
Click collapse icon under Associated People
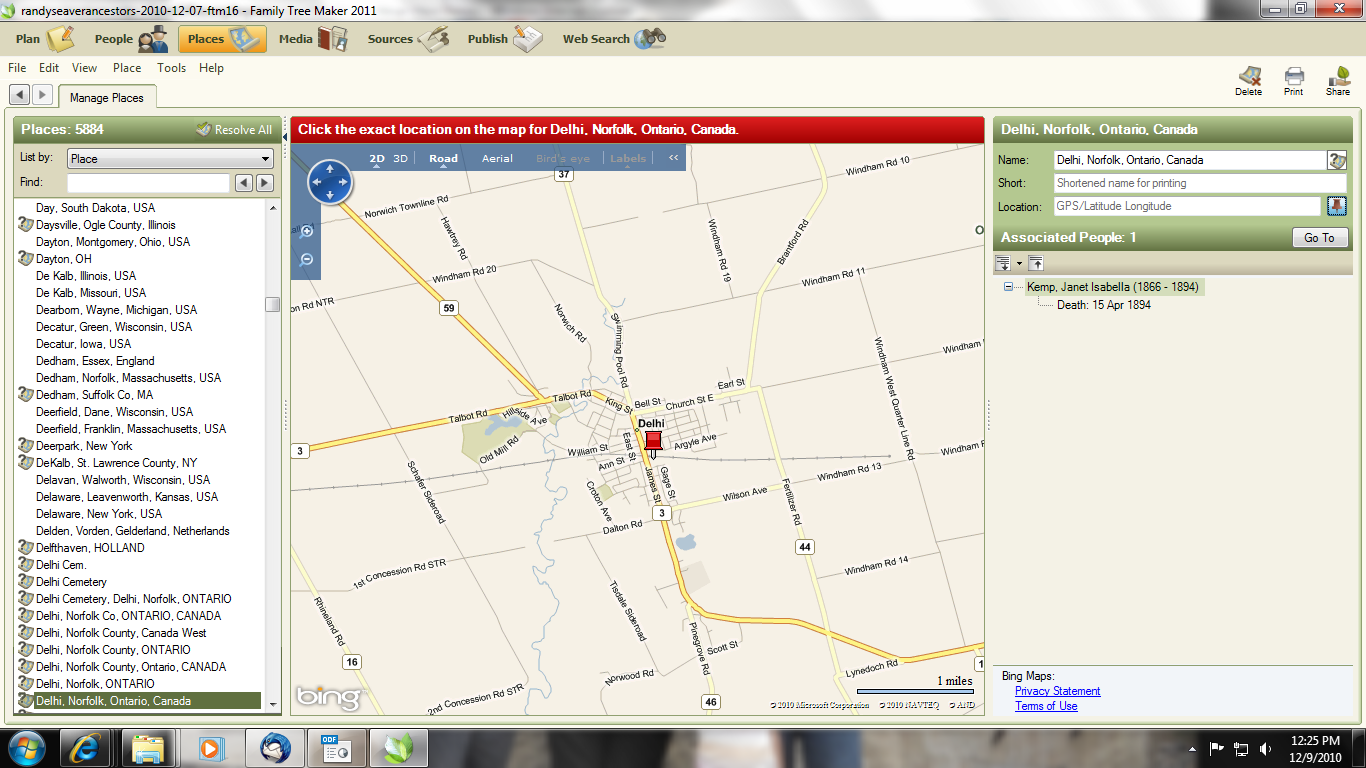pyautogui.click(x=1036, y=263)
